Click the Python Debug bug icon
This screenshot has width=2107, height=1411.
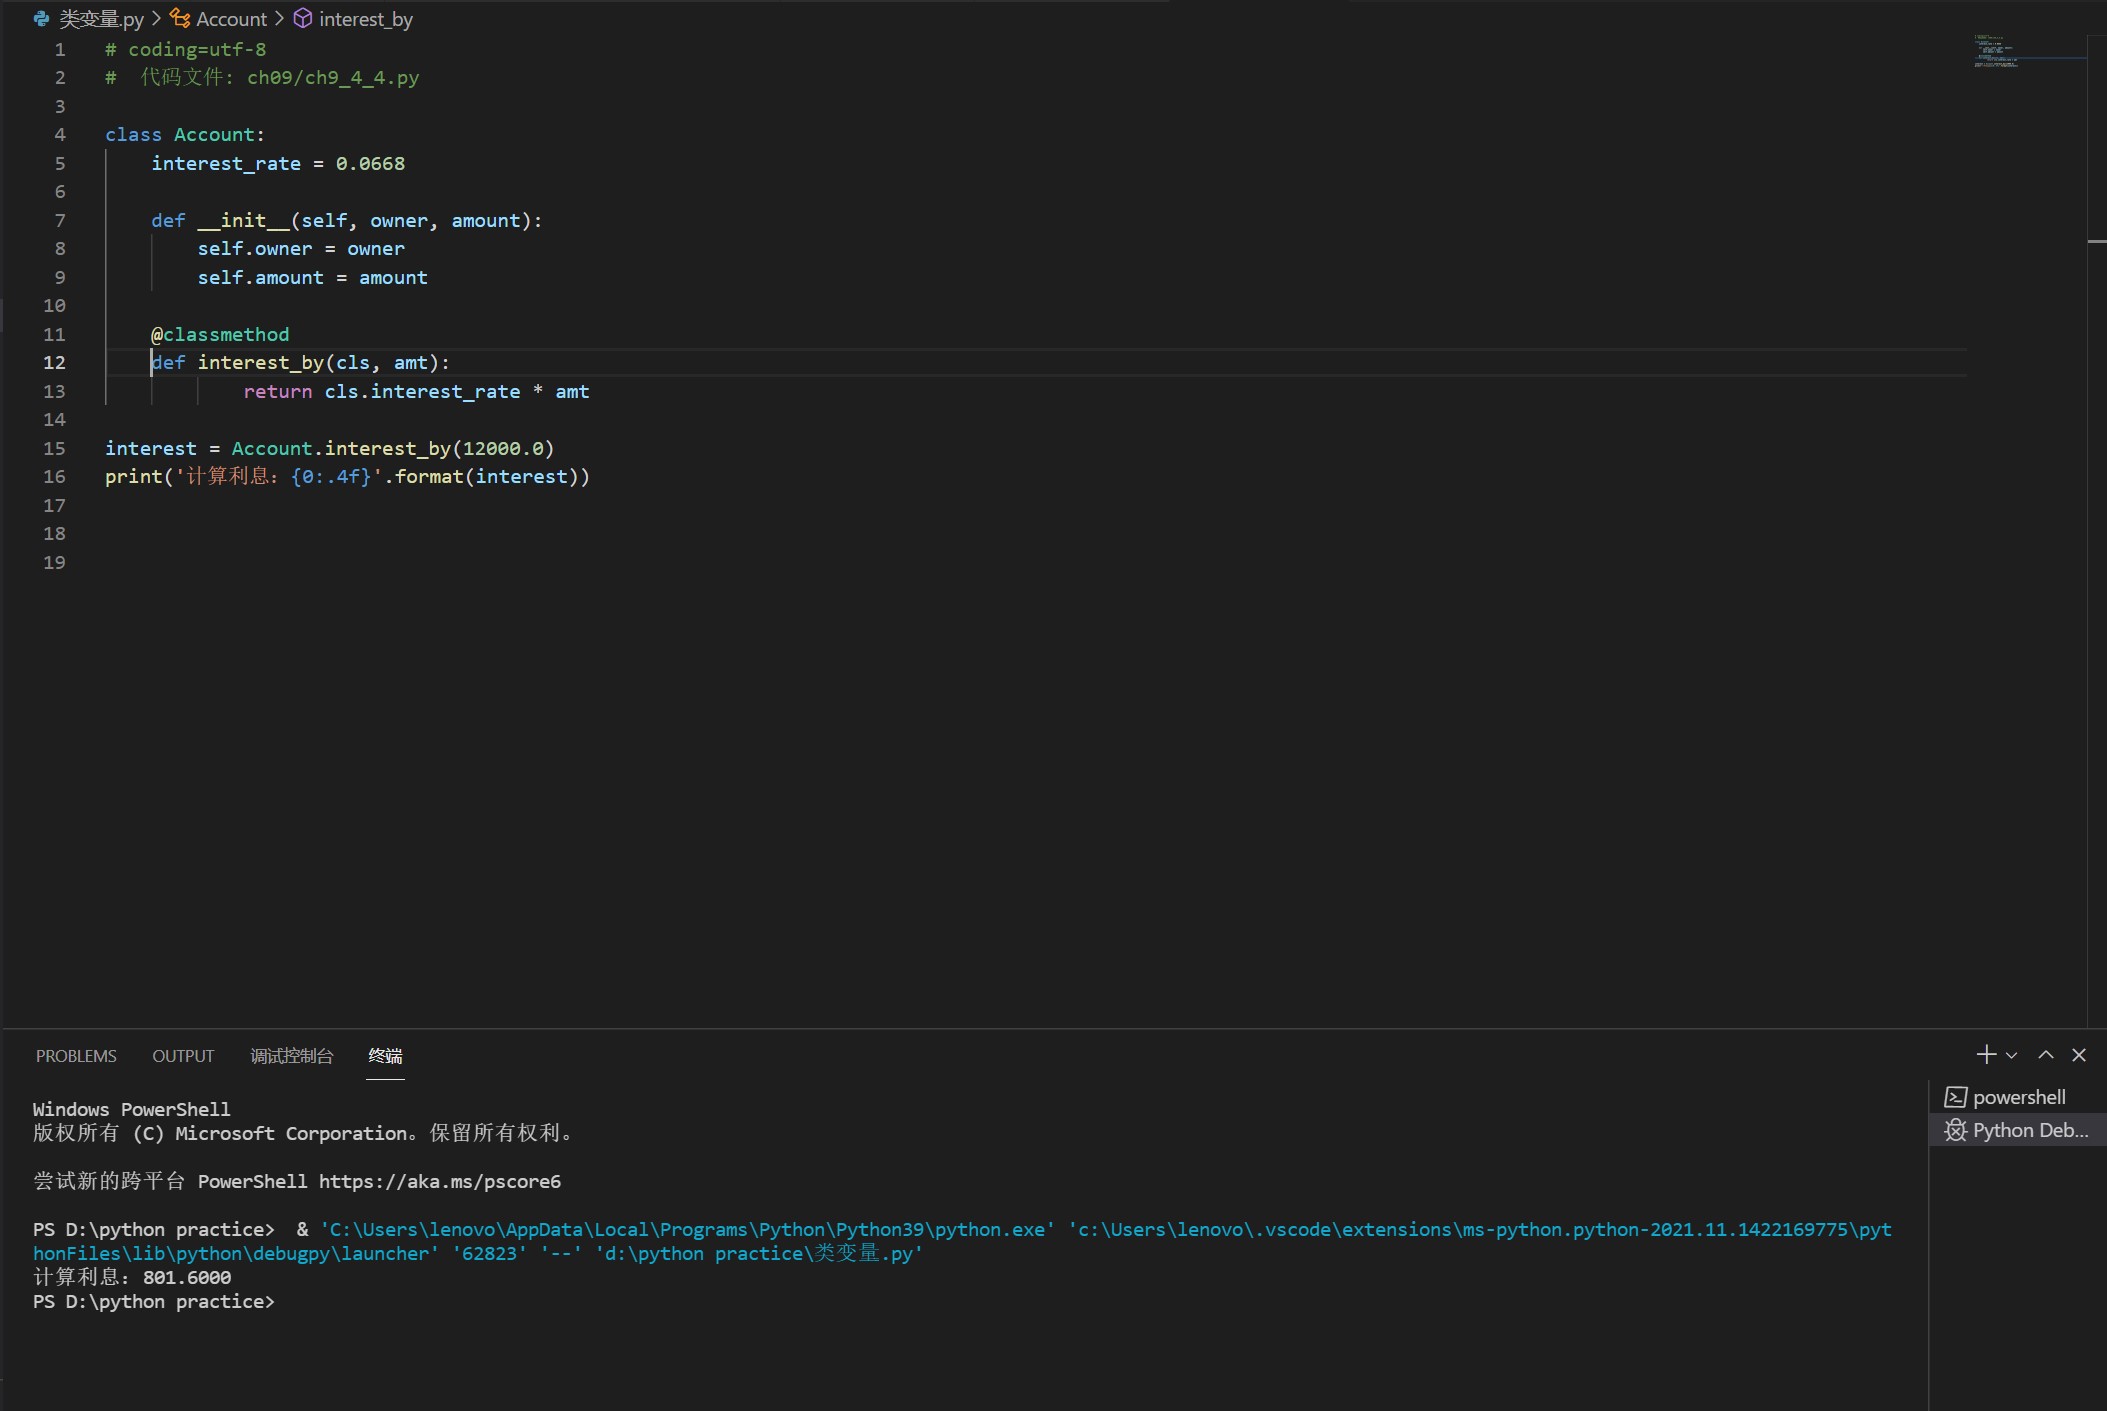click(x=1955, y=1131)
